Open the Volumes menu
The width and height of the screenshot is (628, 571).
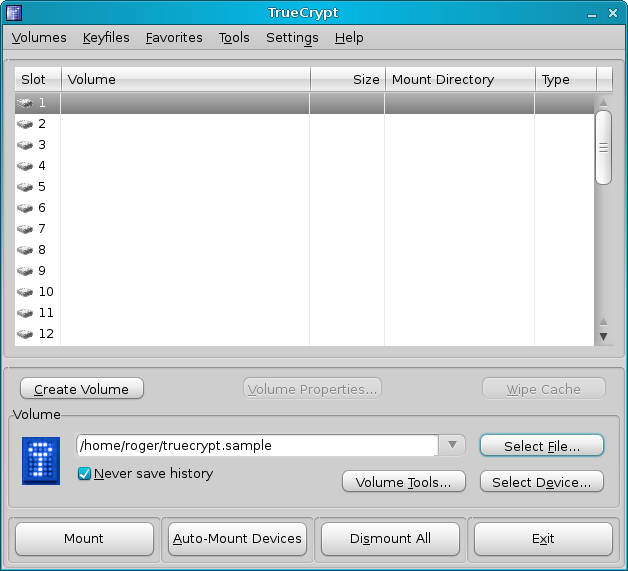(x=39, y=38)
